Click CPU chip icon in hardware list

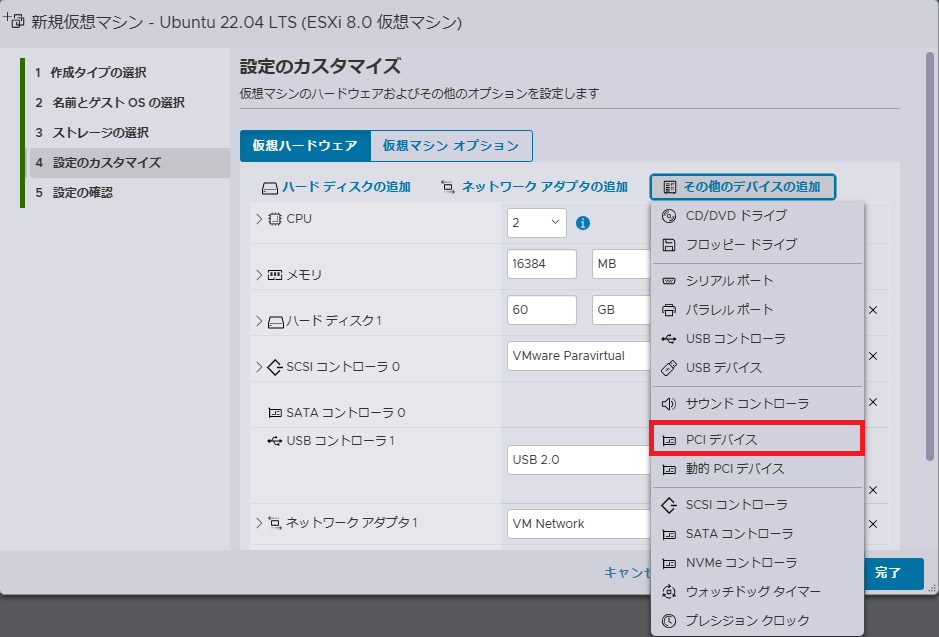pyautogui.click(x=275, y=219)
